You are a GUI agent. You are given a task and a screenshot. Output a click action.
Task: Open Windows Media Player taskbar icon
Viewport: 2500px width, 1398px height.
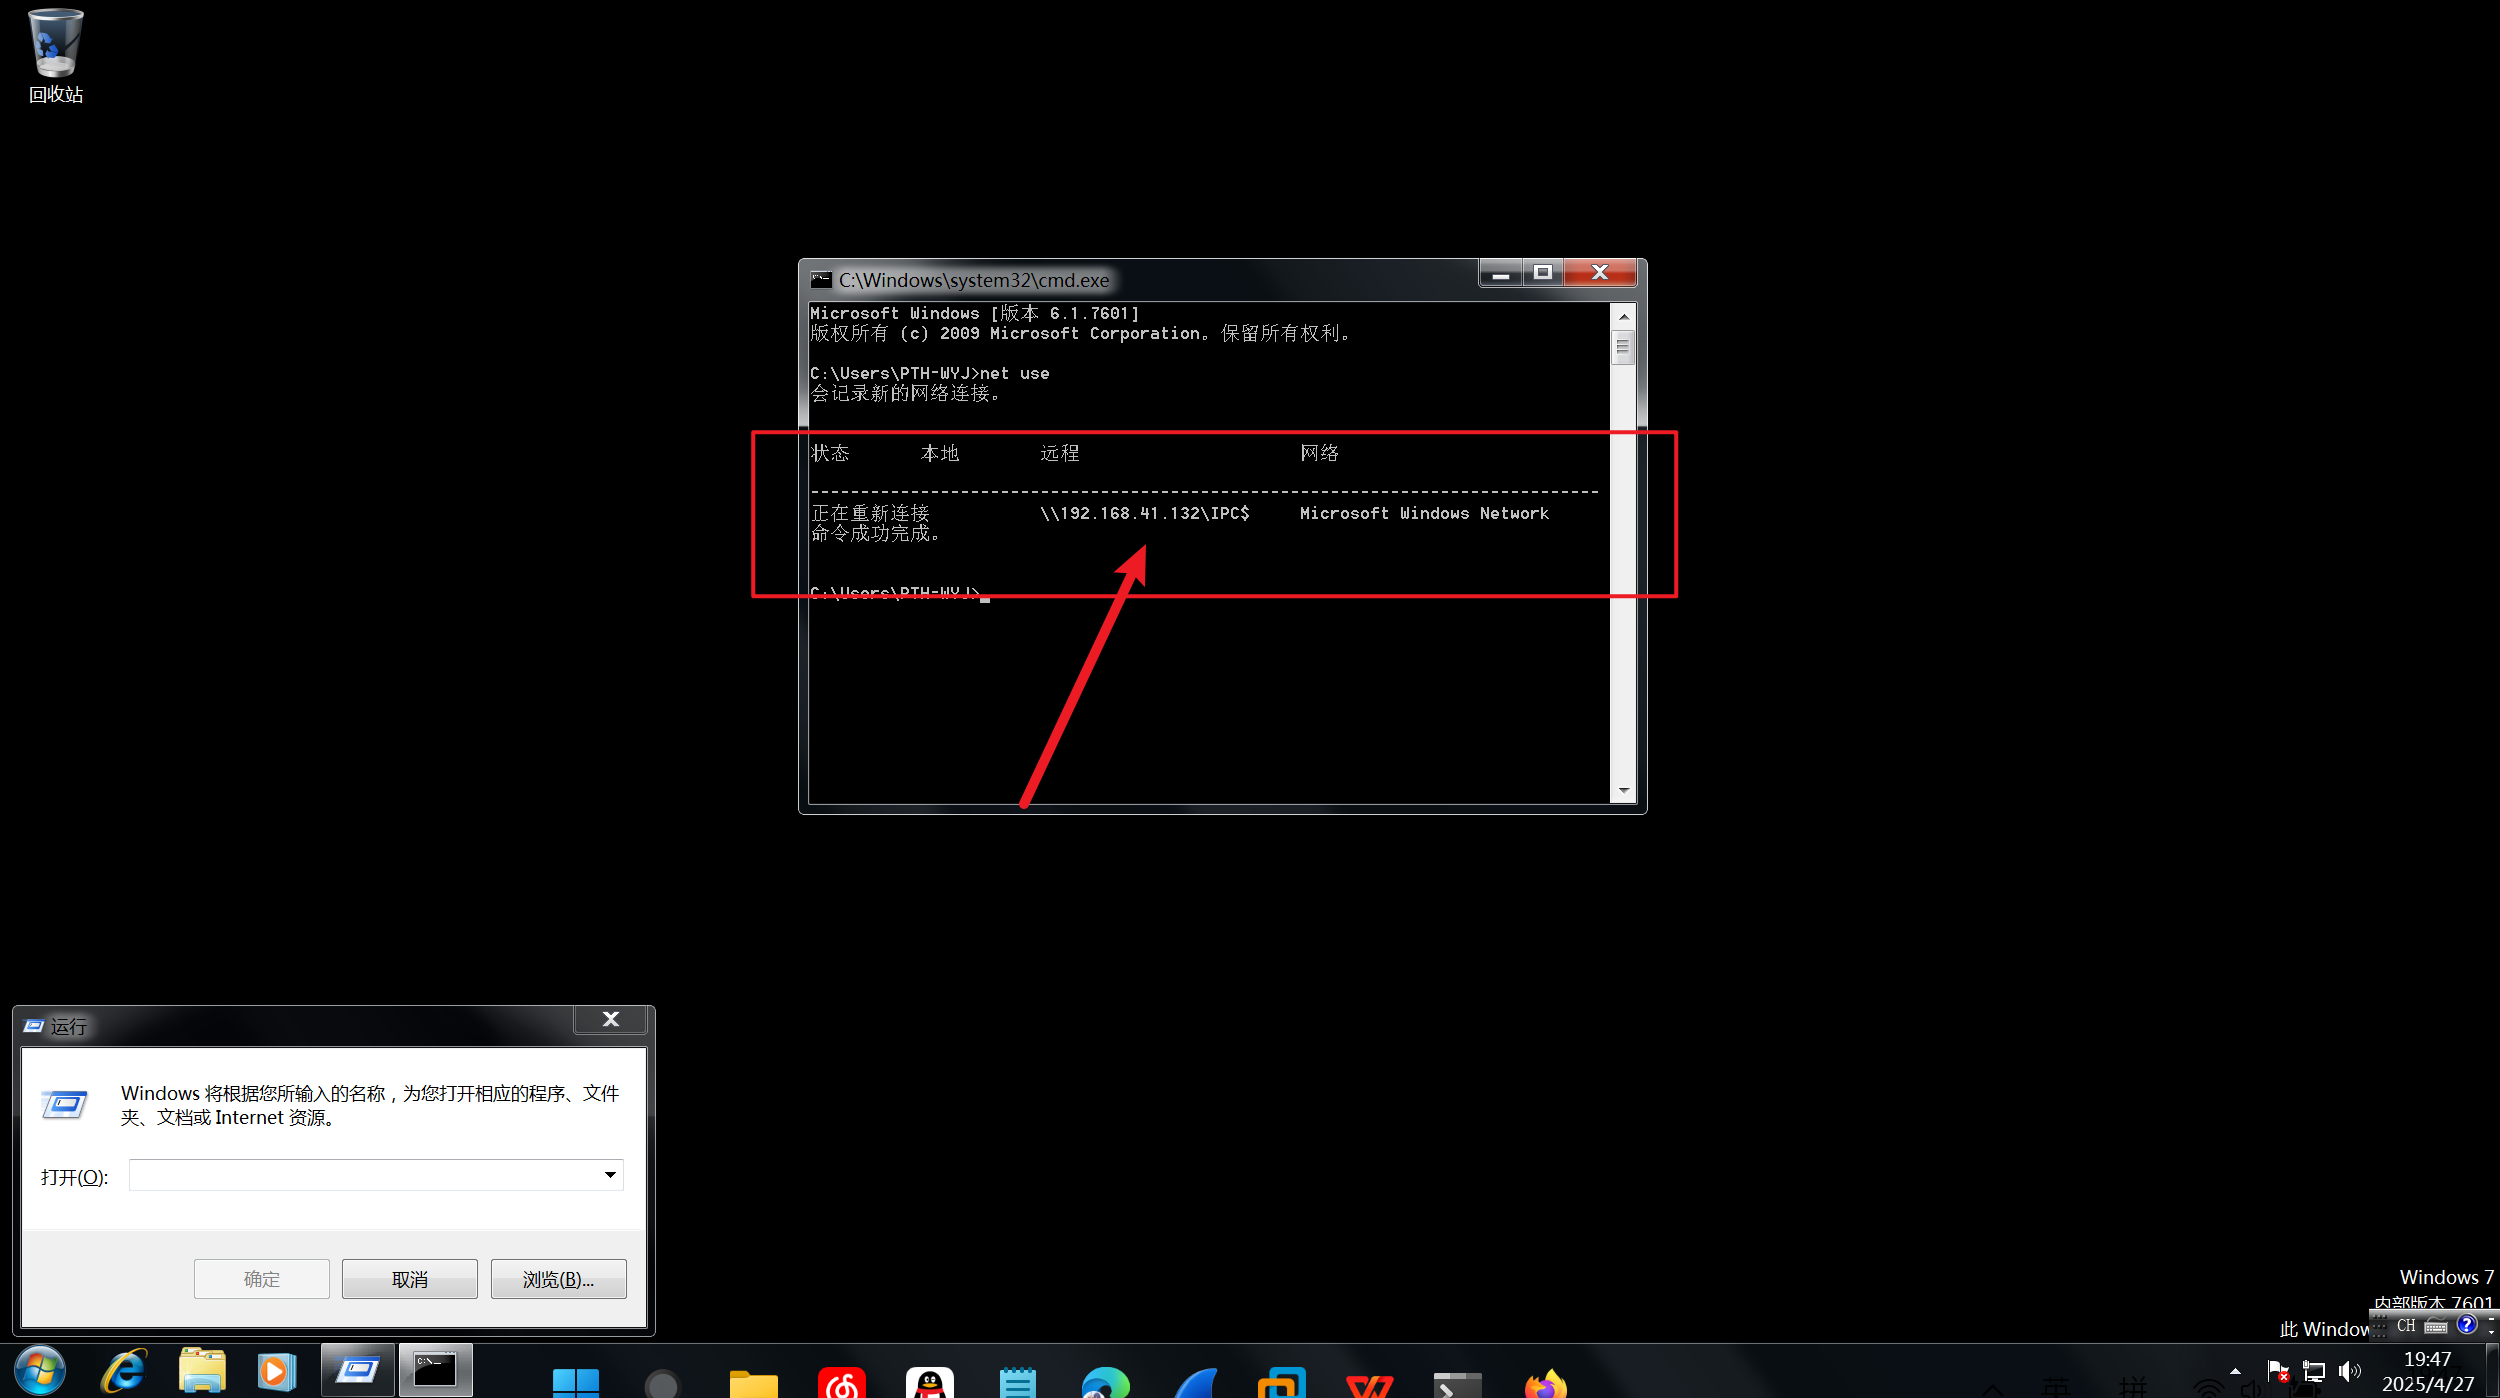click(x=276, y=1371)
